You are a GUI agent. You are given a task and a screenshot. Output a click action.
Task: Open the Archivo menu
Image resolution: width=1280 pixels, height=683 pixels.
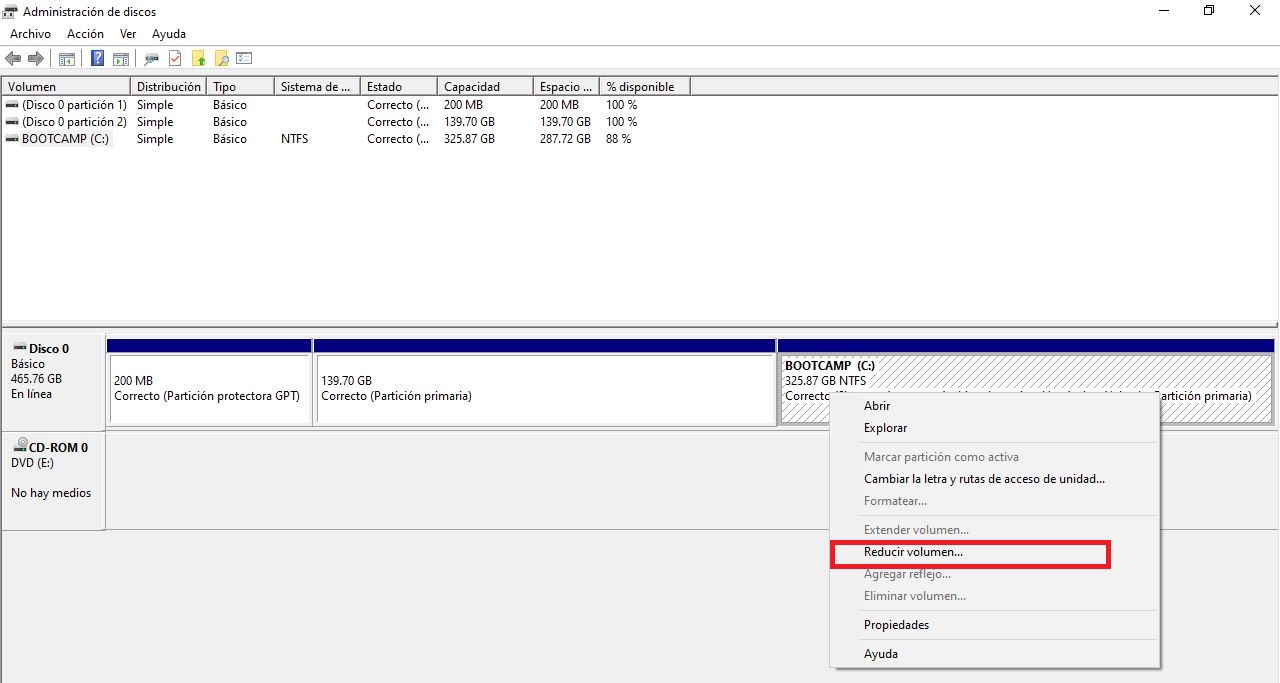[30, 34]
